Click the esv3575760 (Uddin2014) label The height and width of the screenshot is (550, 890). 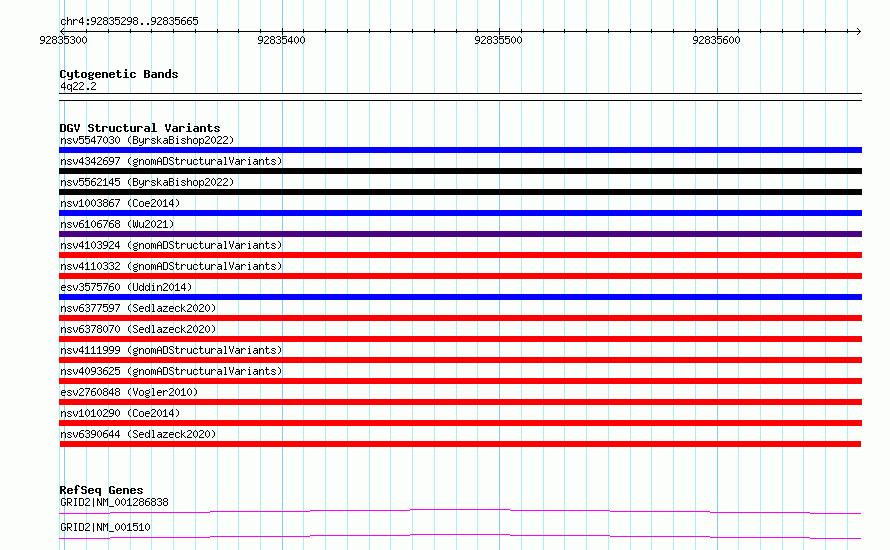pos(126,287)
